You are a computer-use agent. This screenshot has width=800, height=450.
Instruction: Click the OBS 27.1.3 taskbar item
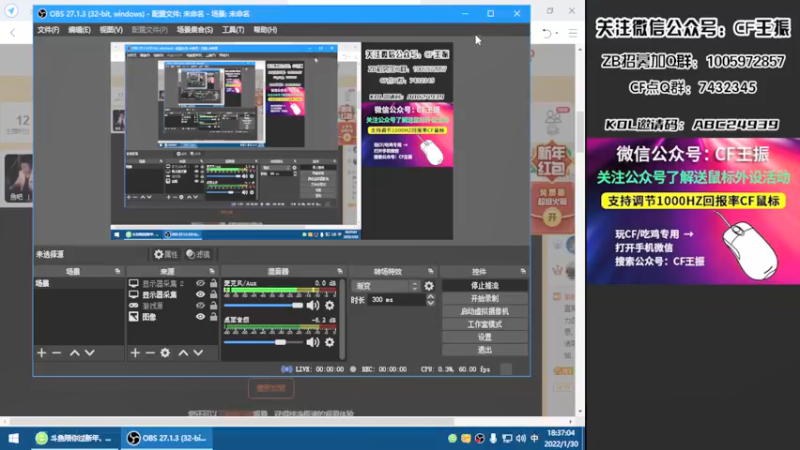coord(166,438)
